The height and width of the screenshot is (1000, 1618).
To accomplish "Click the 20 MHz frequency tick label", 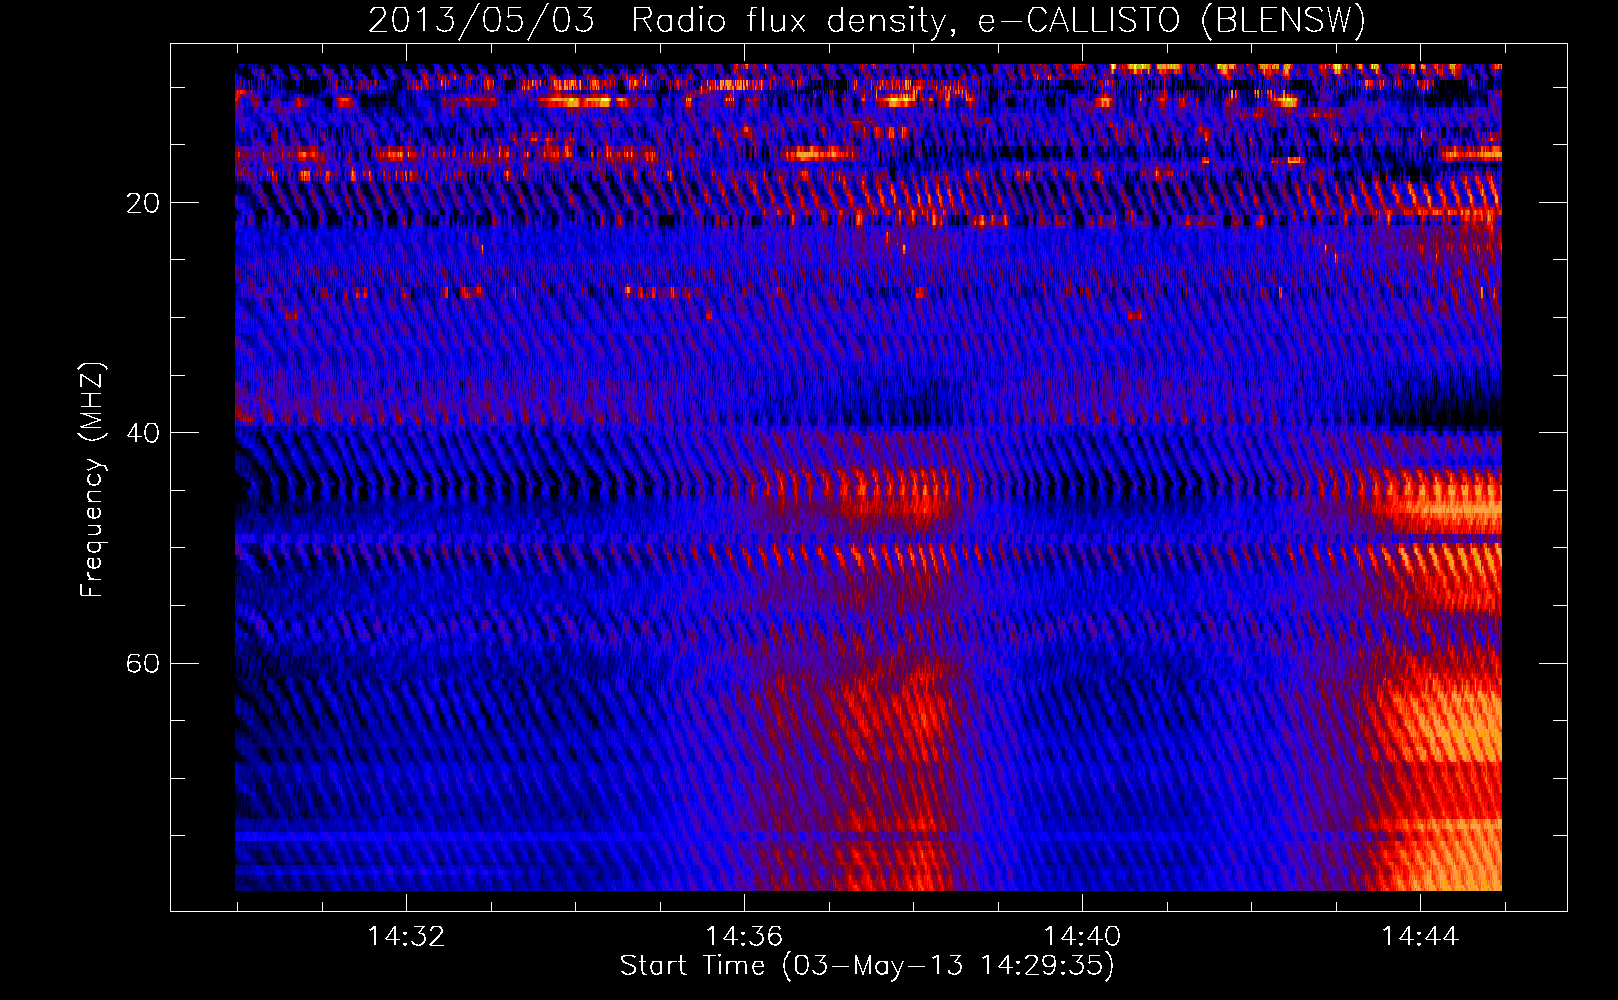I will coord(143,204).
